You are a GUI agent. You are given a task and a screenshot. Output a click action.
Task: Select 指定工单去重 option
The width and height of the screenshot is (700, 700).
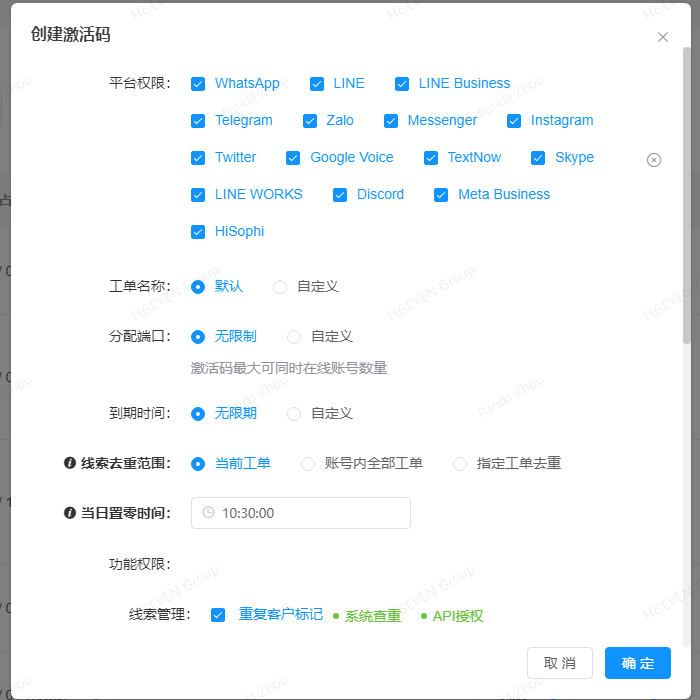click(460, 464)
